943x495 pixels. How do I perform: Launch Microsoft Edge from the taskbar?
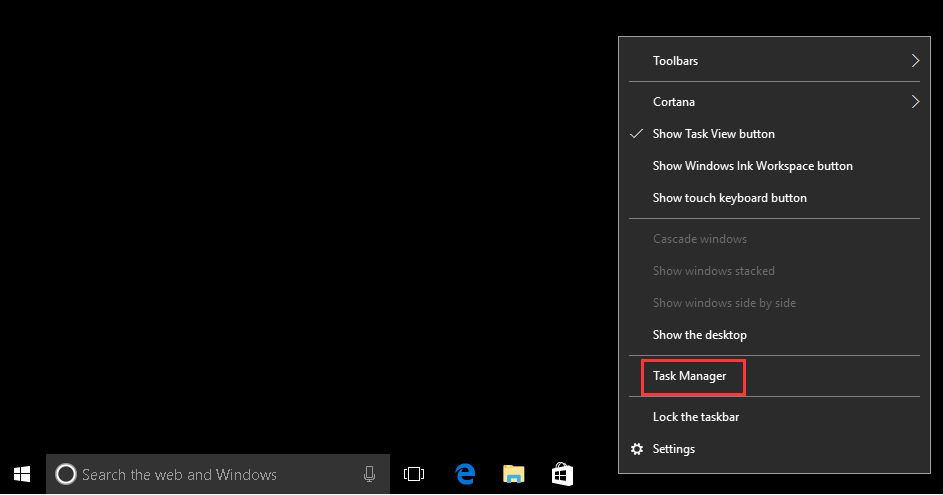point(464,474)
